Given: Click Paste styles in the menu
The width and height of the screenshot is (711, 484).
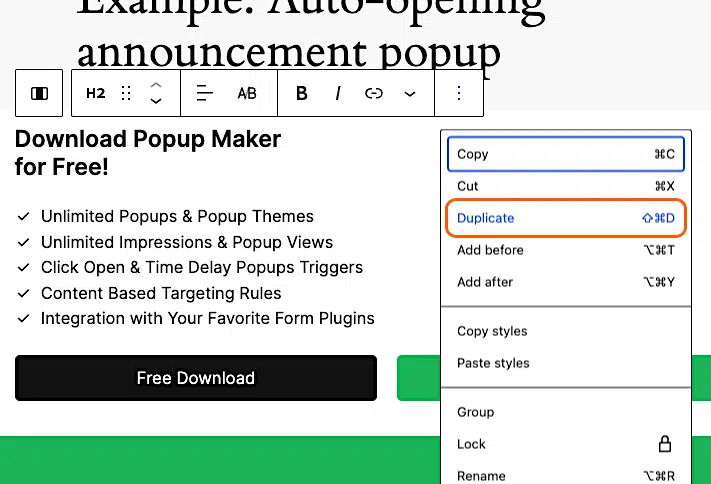Looking at the screenshot, I should 565,363.
